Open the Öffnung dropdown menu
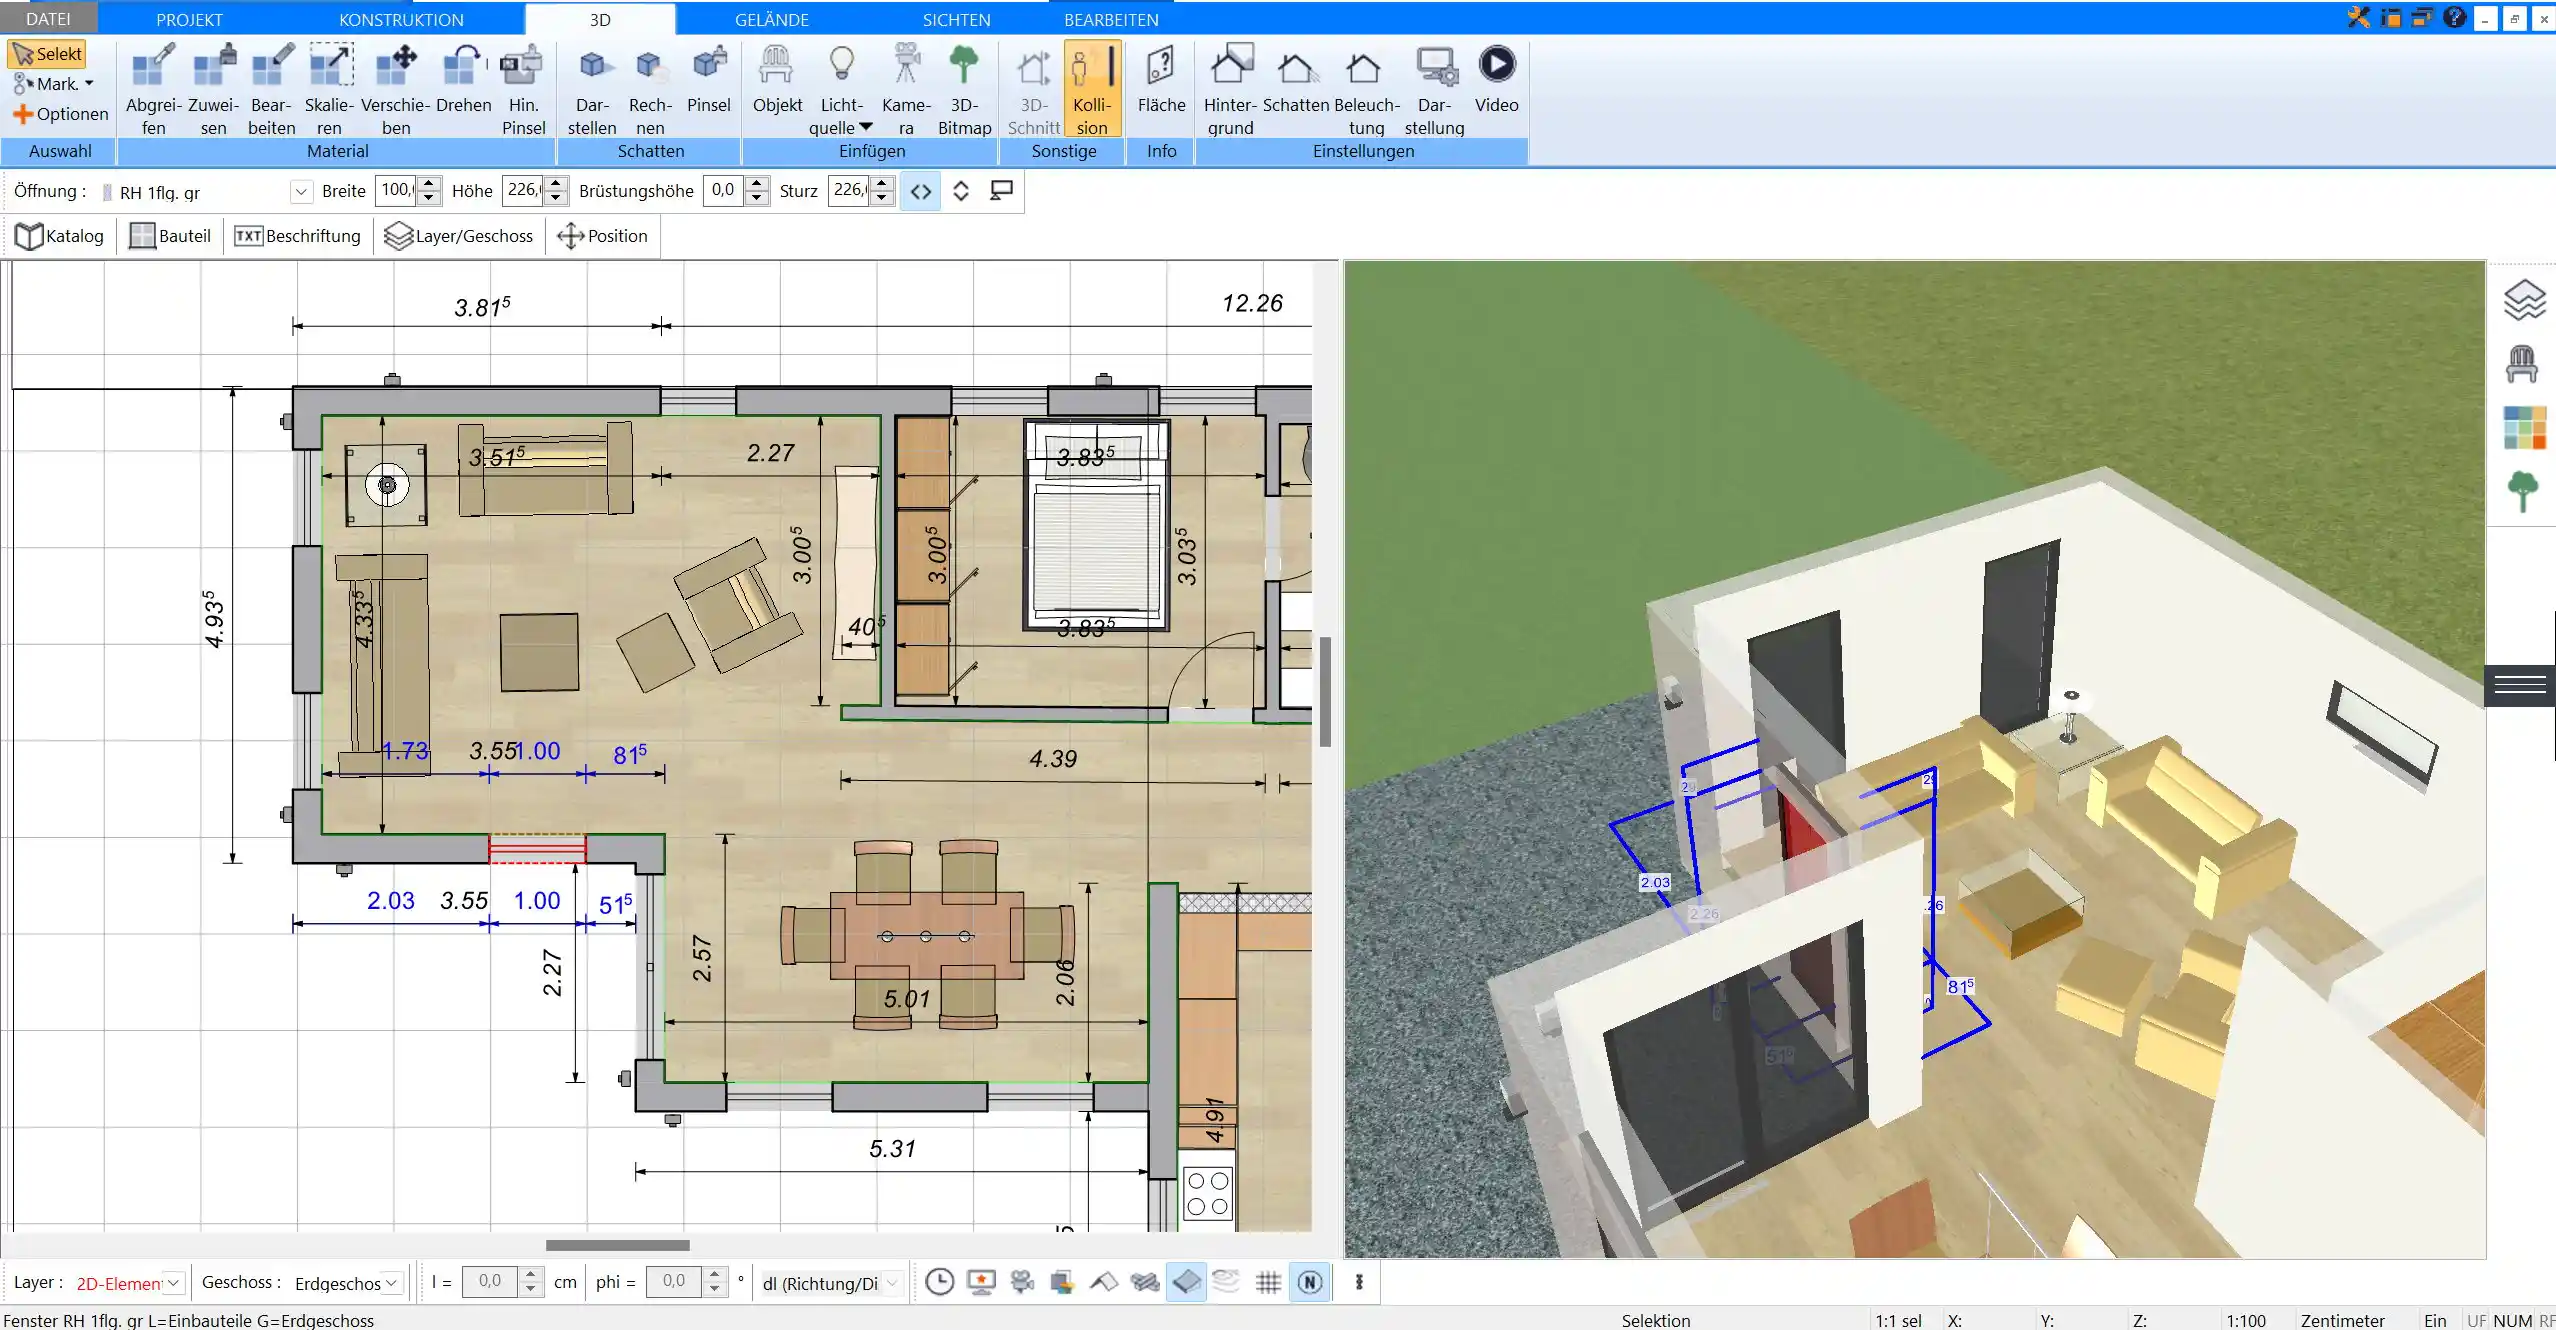2556x1330 pixels. (299, 189)
